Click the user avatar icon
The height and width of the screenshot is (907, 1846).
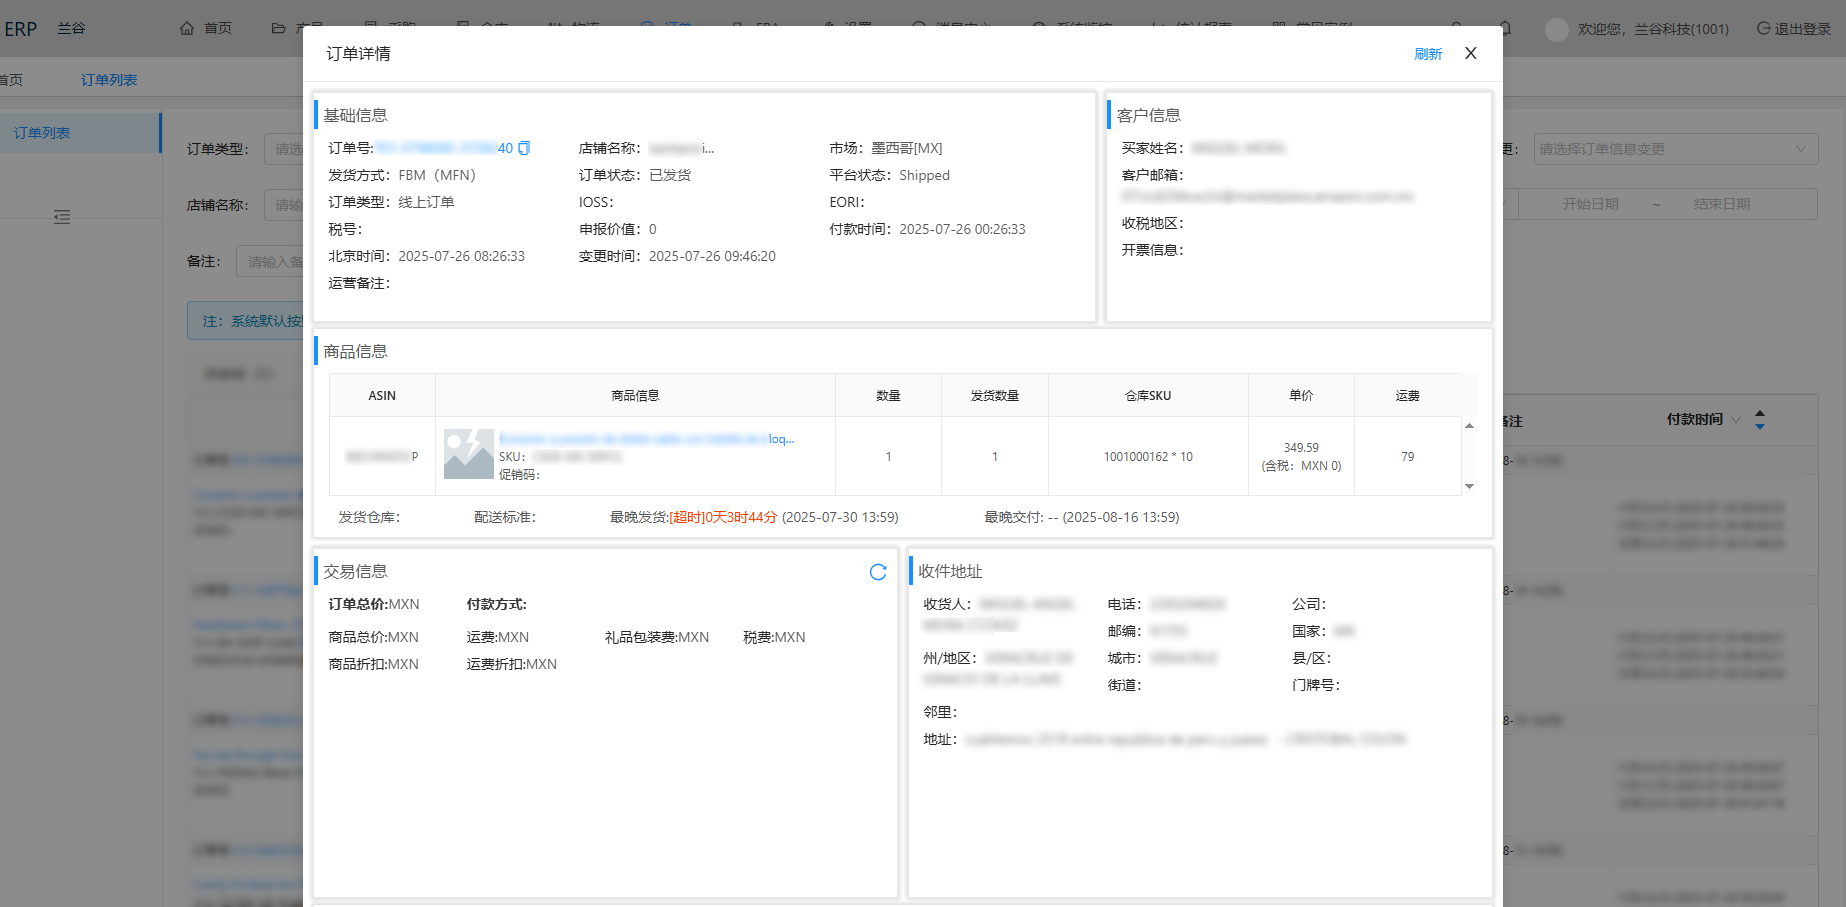1556,29
